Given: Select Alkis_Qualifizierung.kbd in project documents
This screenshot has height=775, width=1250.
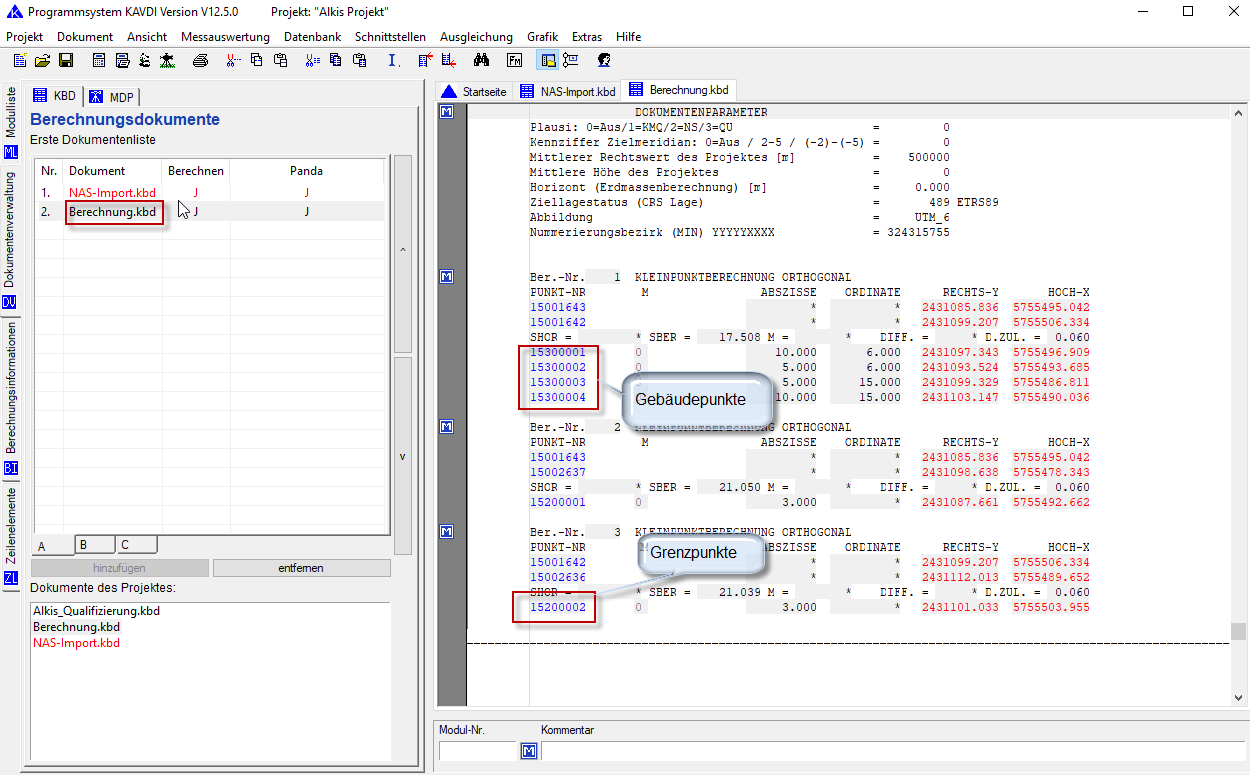Looking at the screenshot, I should 96,611.
